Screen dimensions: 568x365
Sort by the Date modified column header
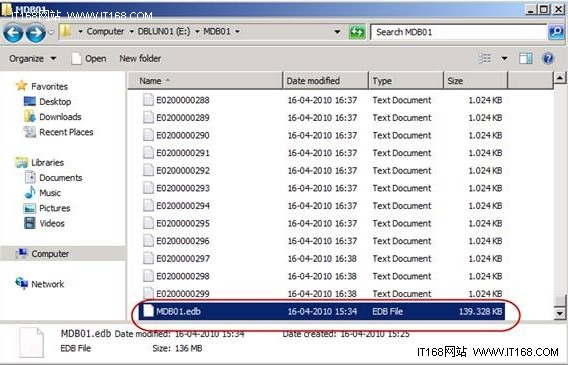pyautogui.click(x=325, y=81)
